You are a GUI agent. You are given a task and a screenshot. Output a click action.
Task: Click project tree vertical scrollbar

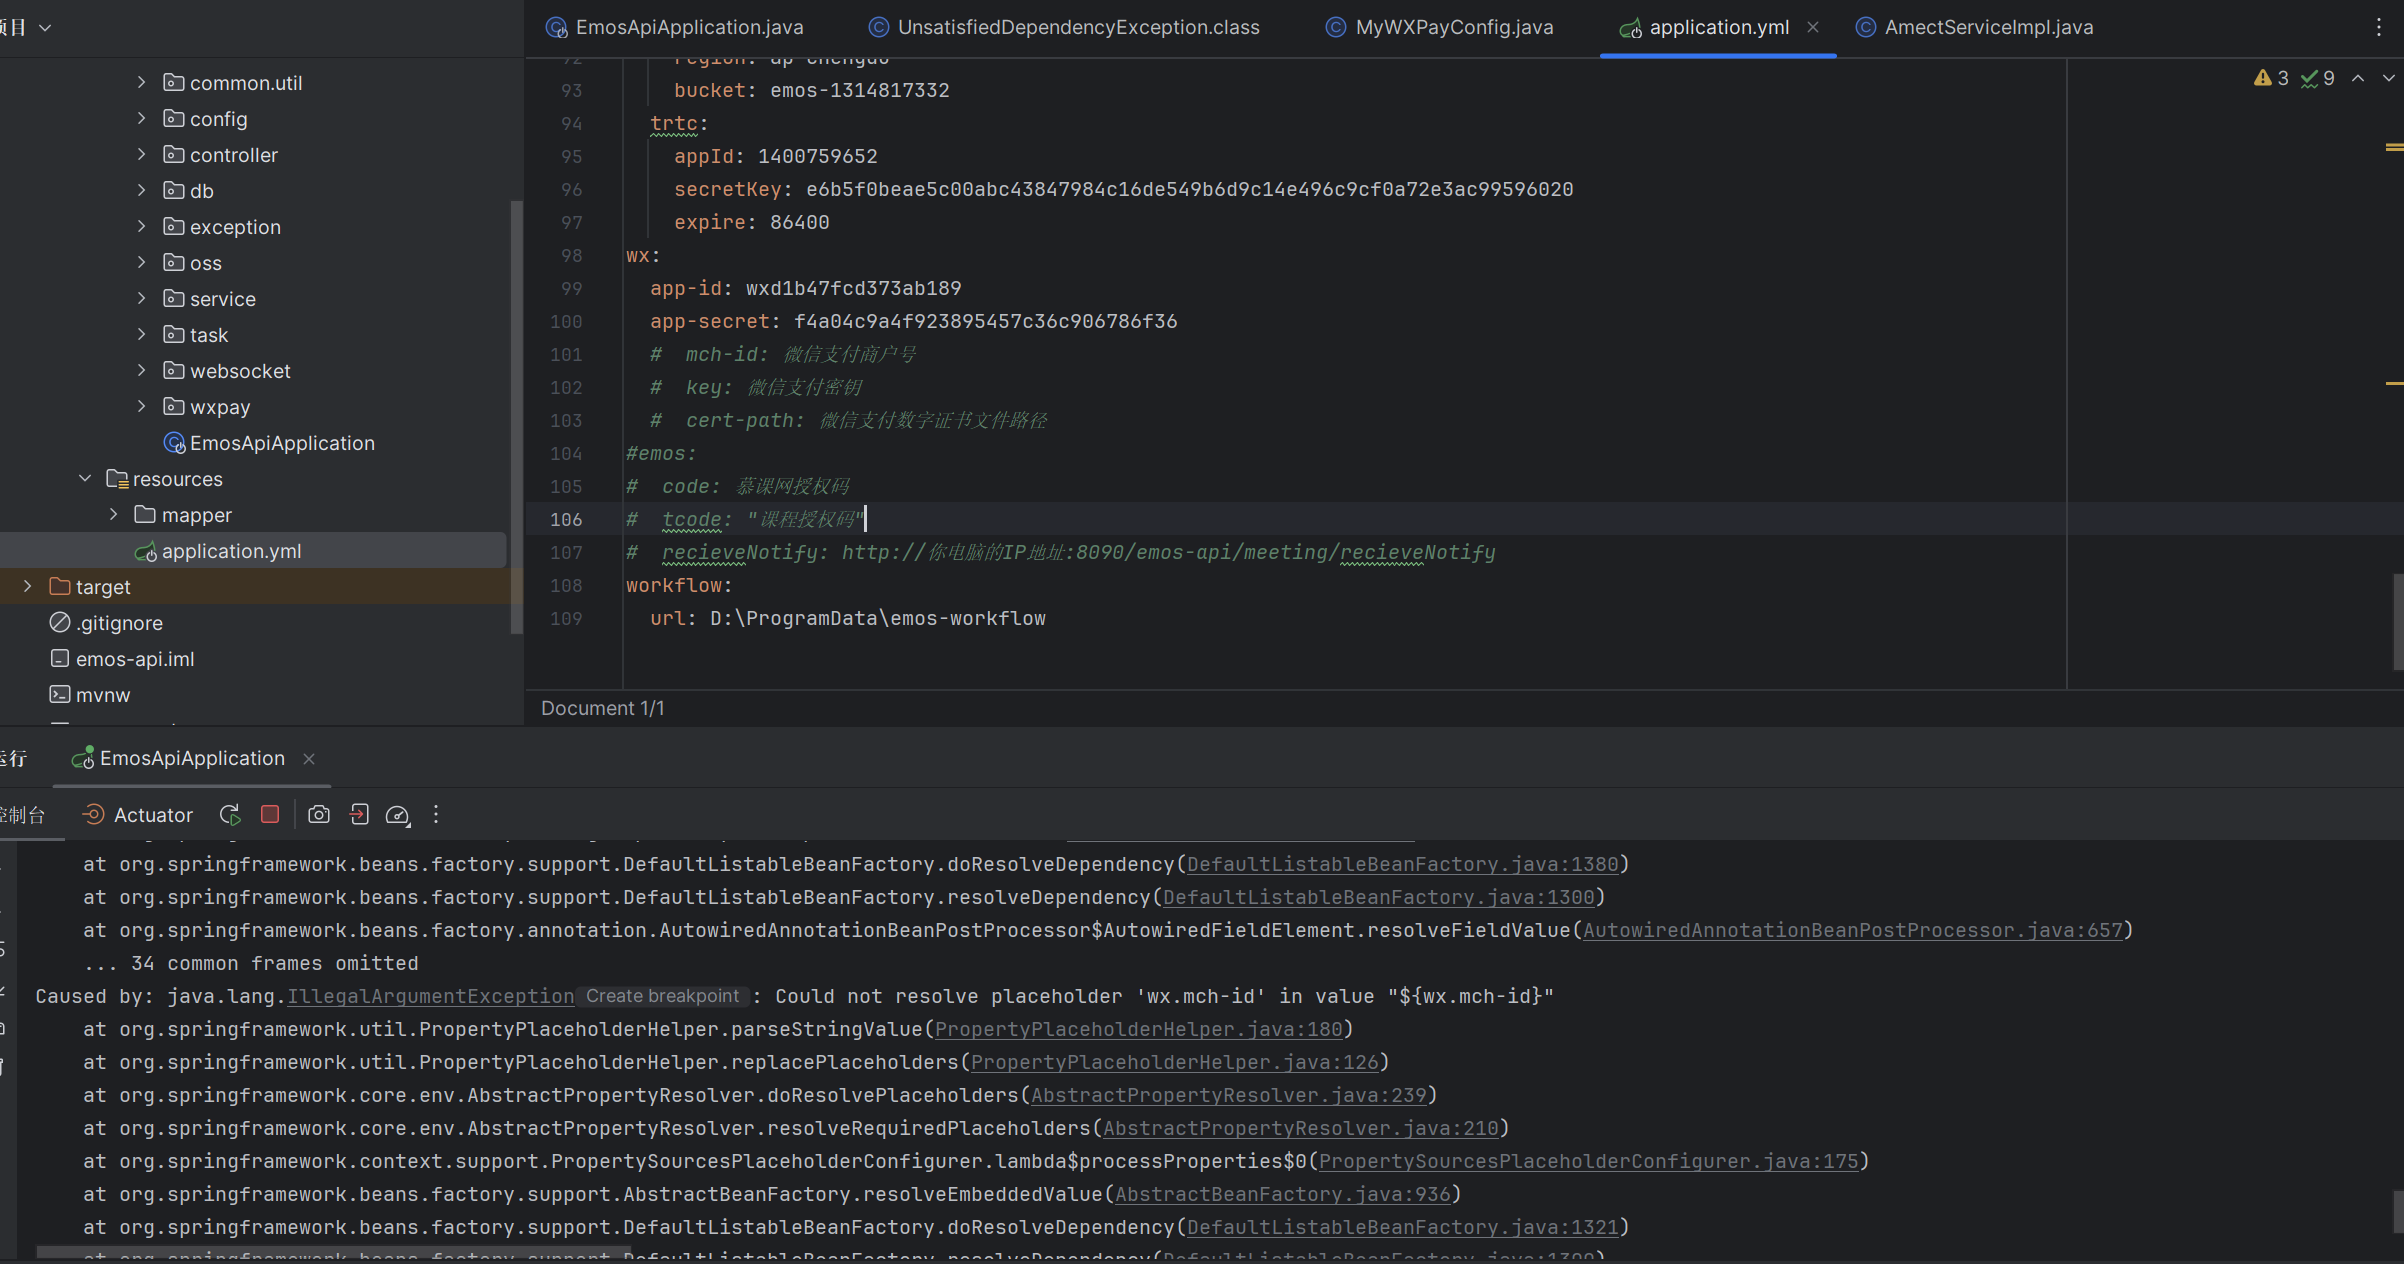click(x=517, y=417)
